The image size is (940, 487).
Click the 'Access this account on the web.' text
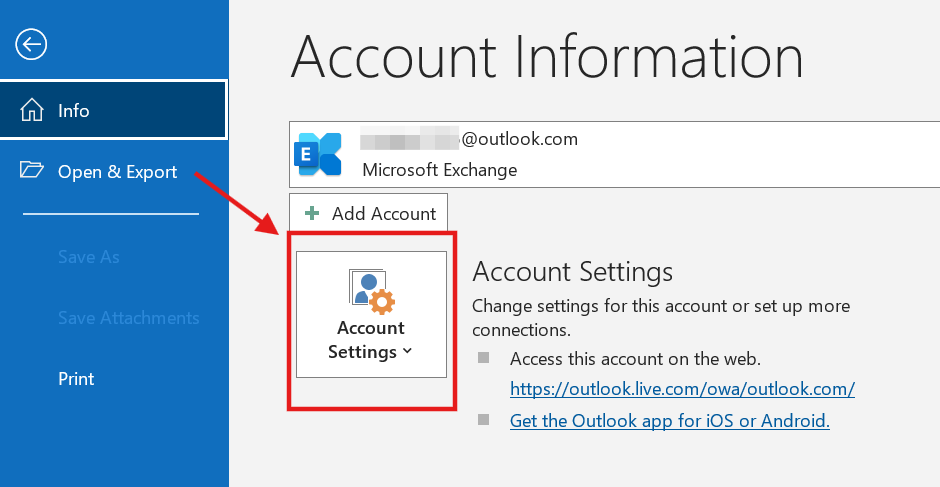[x=635, y=359]
